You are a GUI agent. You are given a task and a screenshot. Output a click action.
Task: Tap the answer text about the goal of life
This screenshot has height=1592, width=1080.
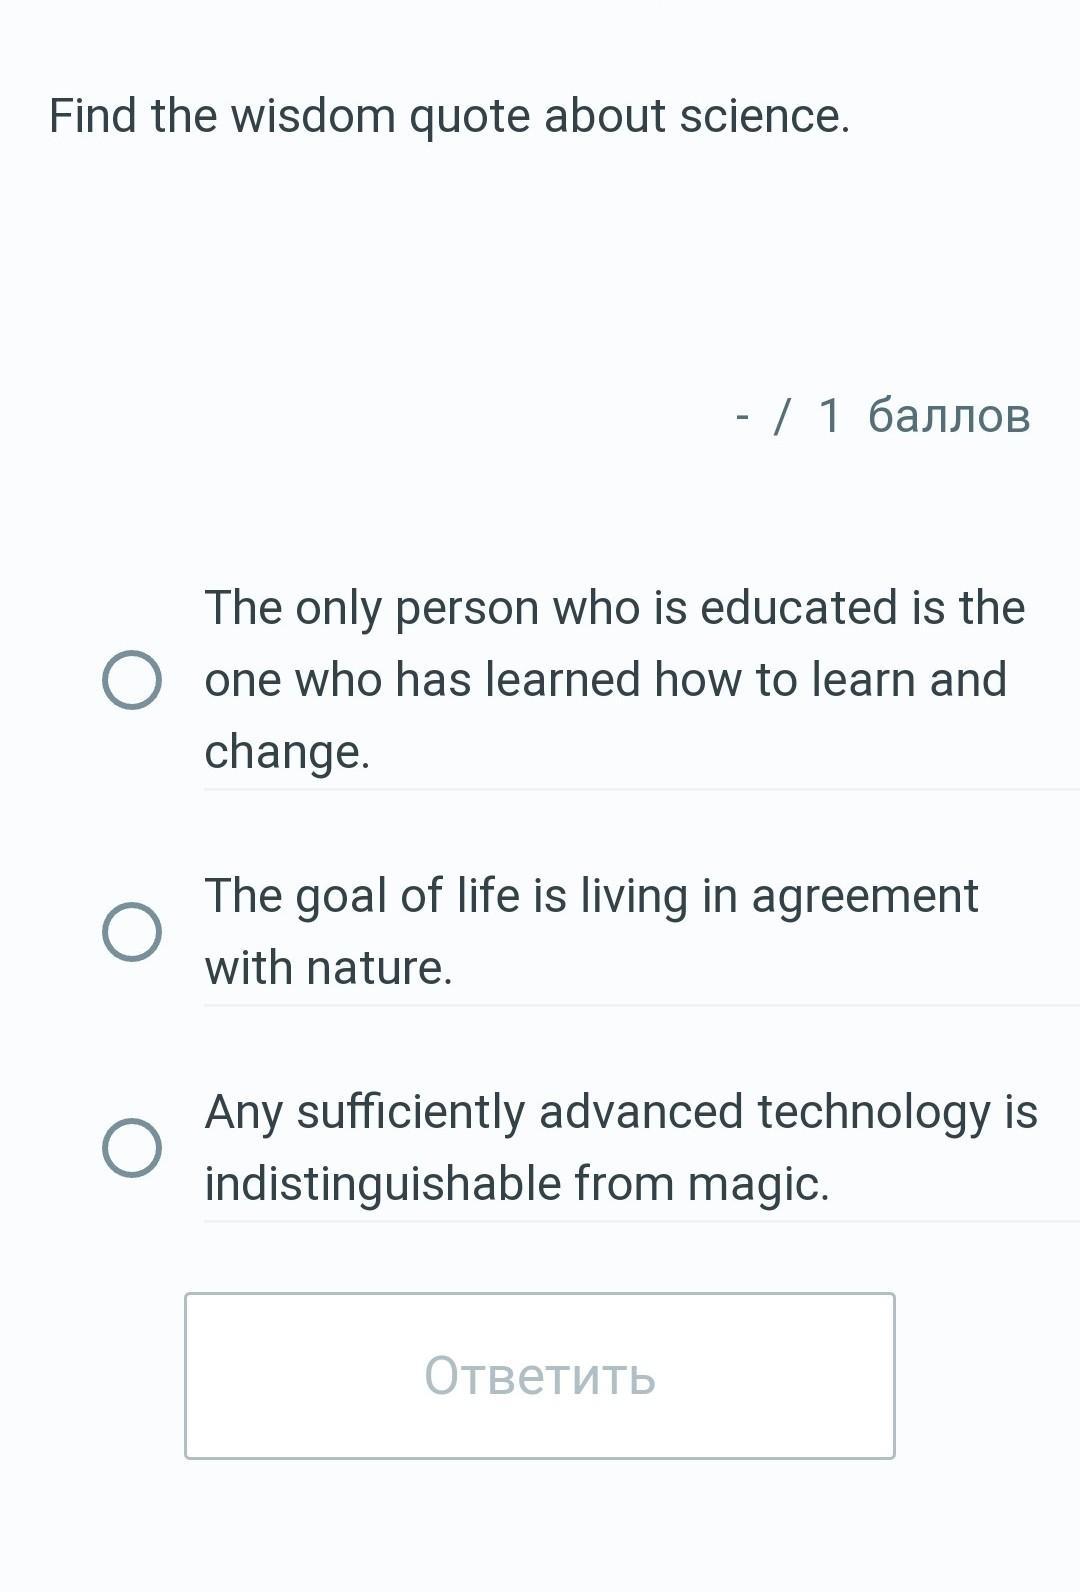591,896
